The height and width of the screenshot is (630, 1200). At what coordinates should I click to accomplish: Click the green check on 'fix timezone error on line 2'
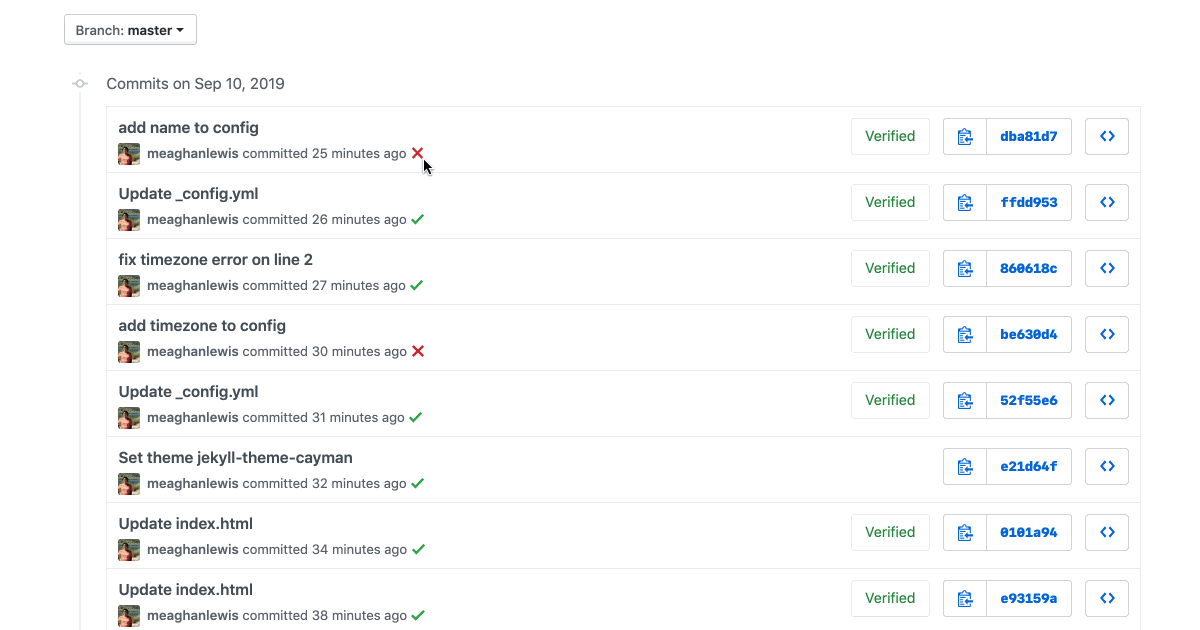point(417,285)
